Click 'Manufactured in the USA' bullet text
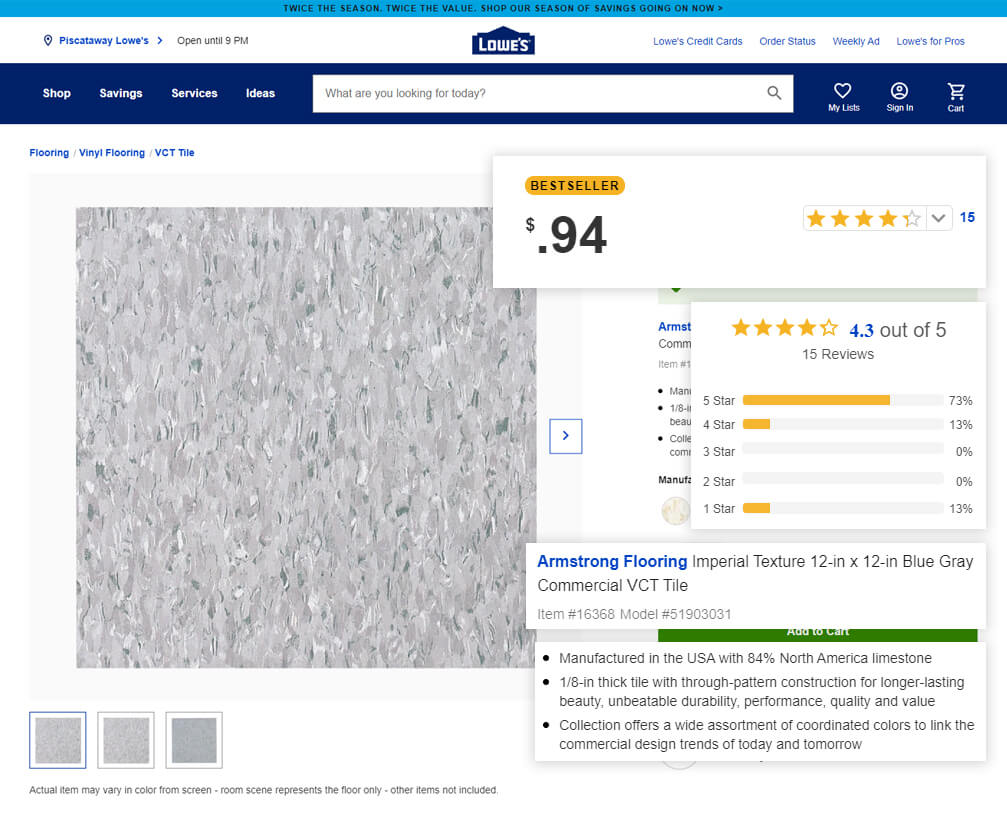This screenshot has height=831, width=1007. click(x=745, y=658)
